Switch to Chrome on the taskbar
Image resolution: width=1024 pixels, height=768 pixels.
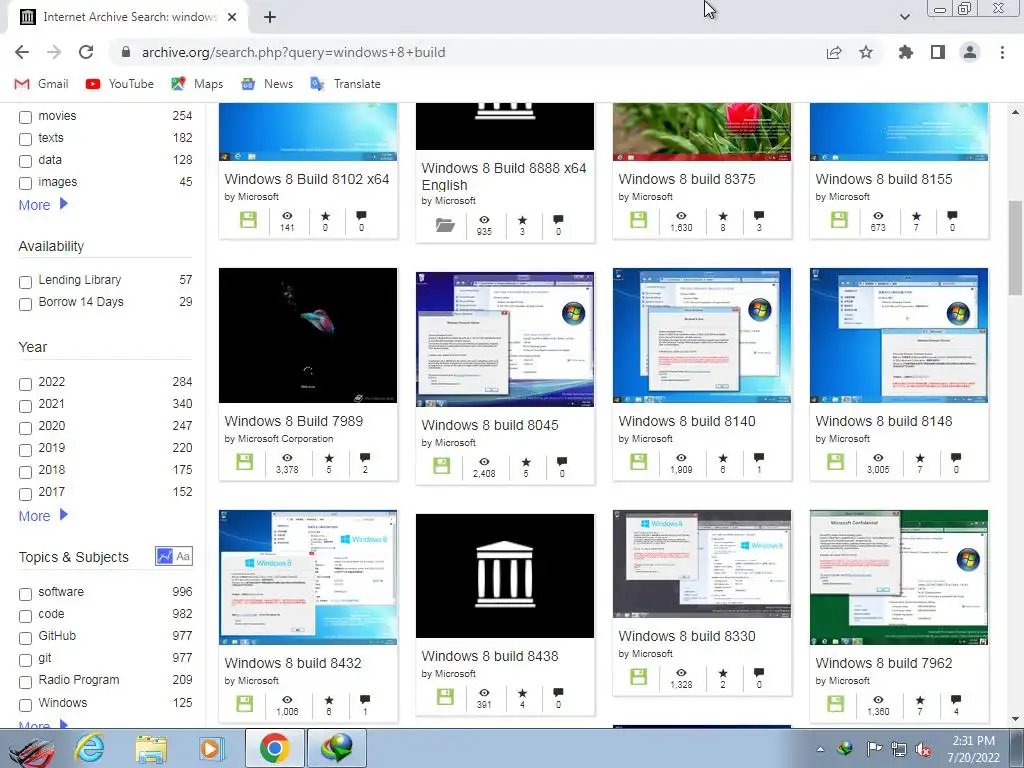coord(274,748)
